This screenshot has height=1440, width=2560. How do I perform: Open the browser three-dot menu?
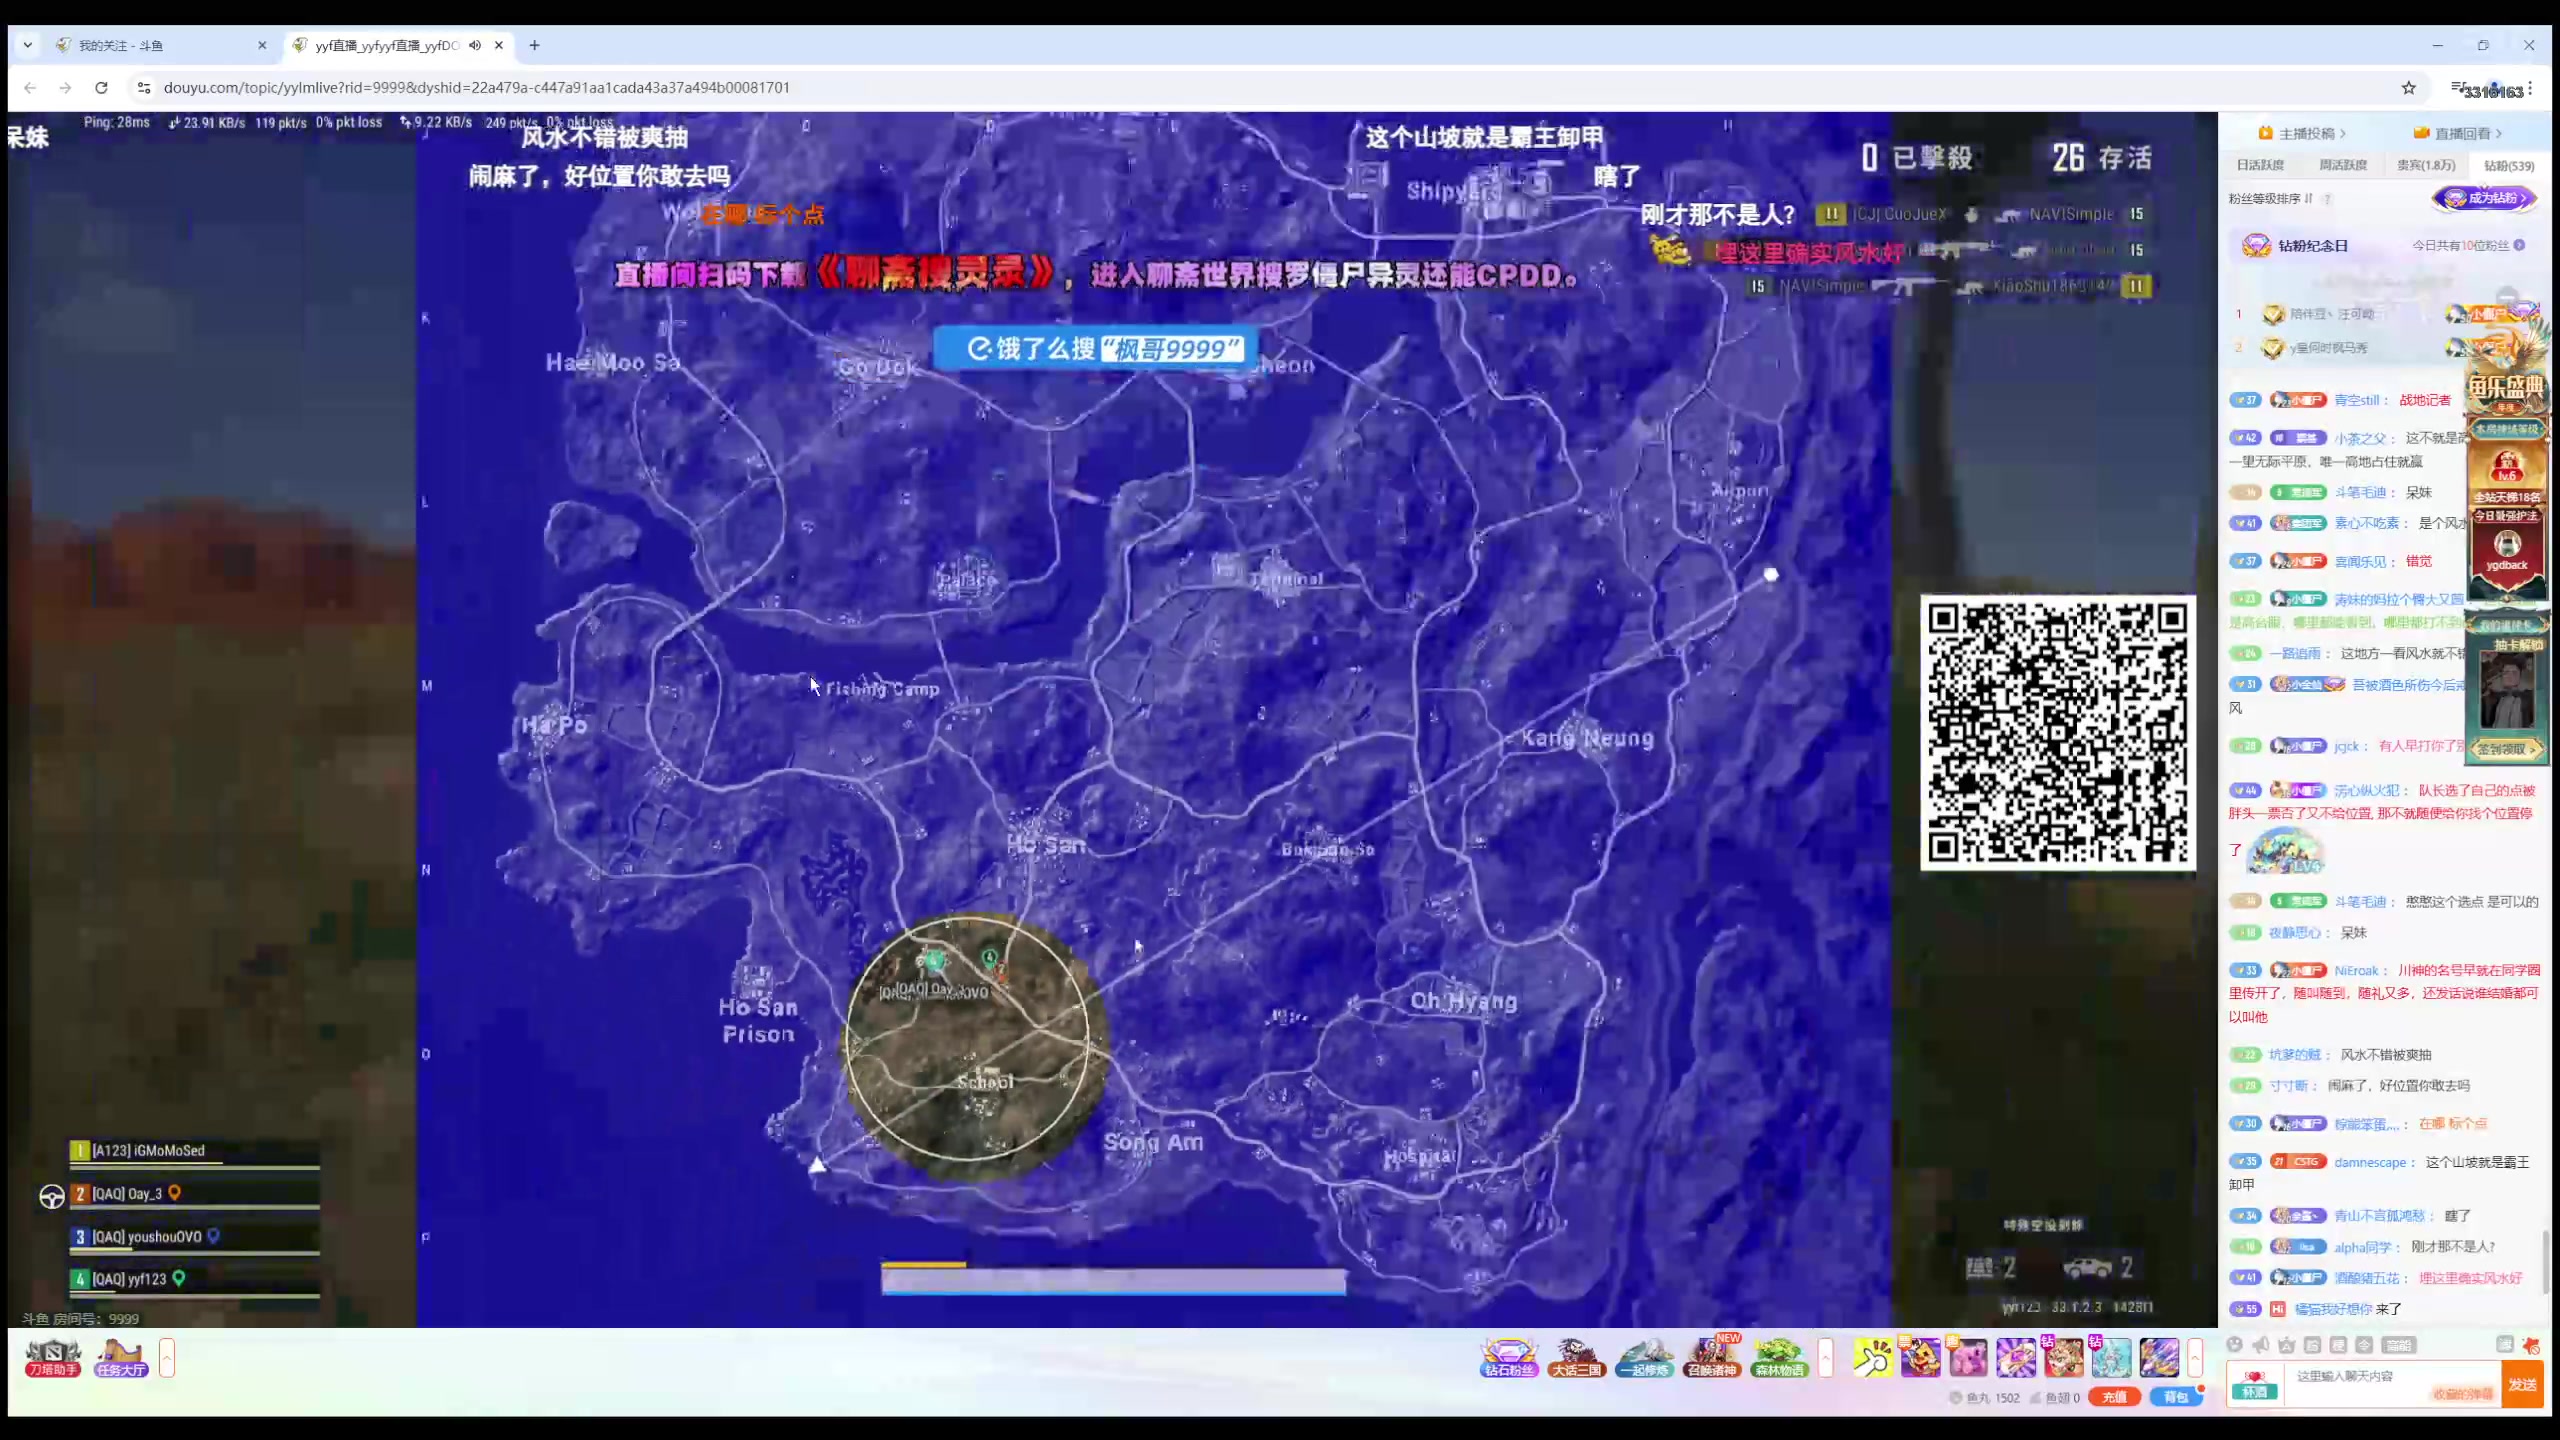click(2529, 88)
